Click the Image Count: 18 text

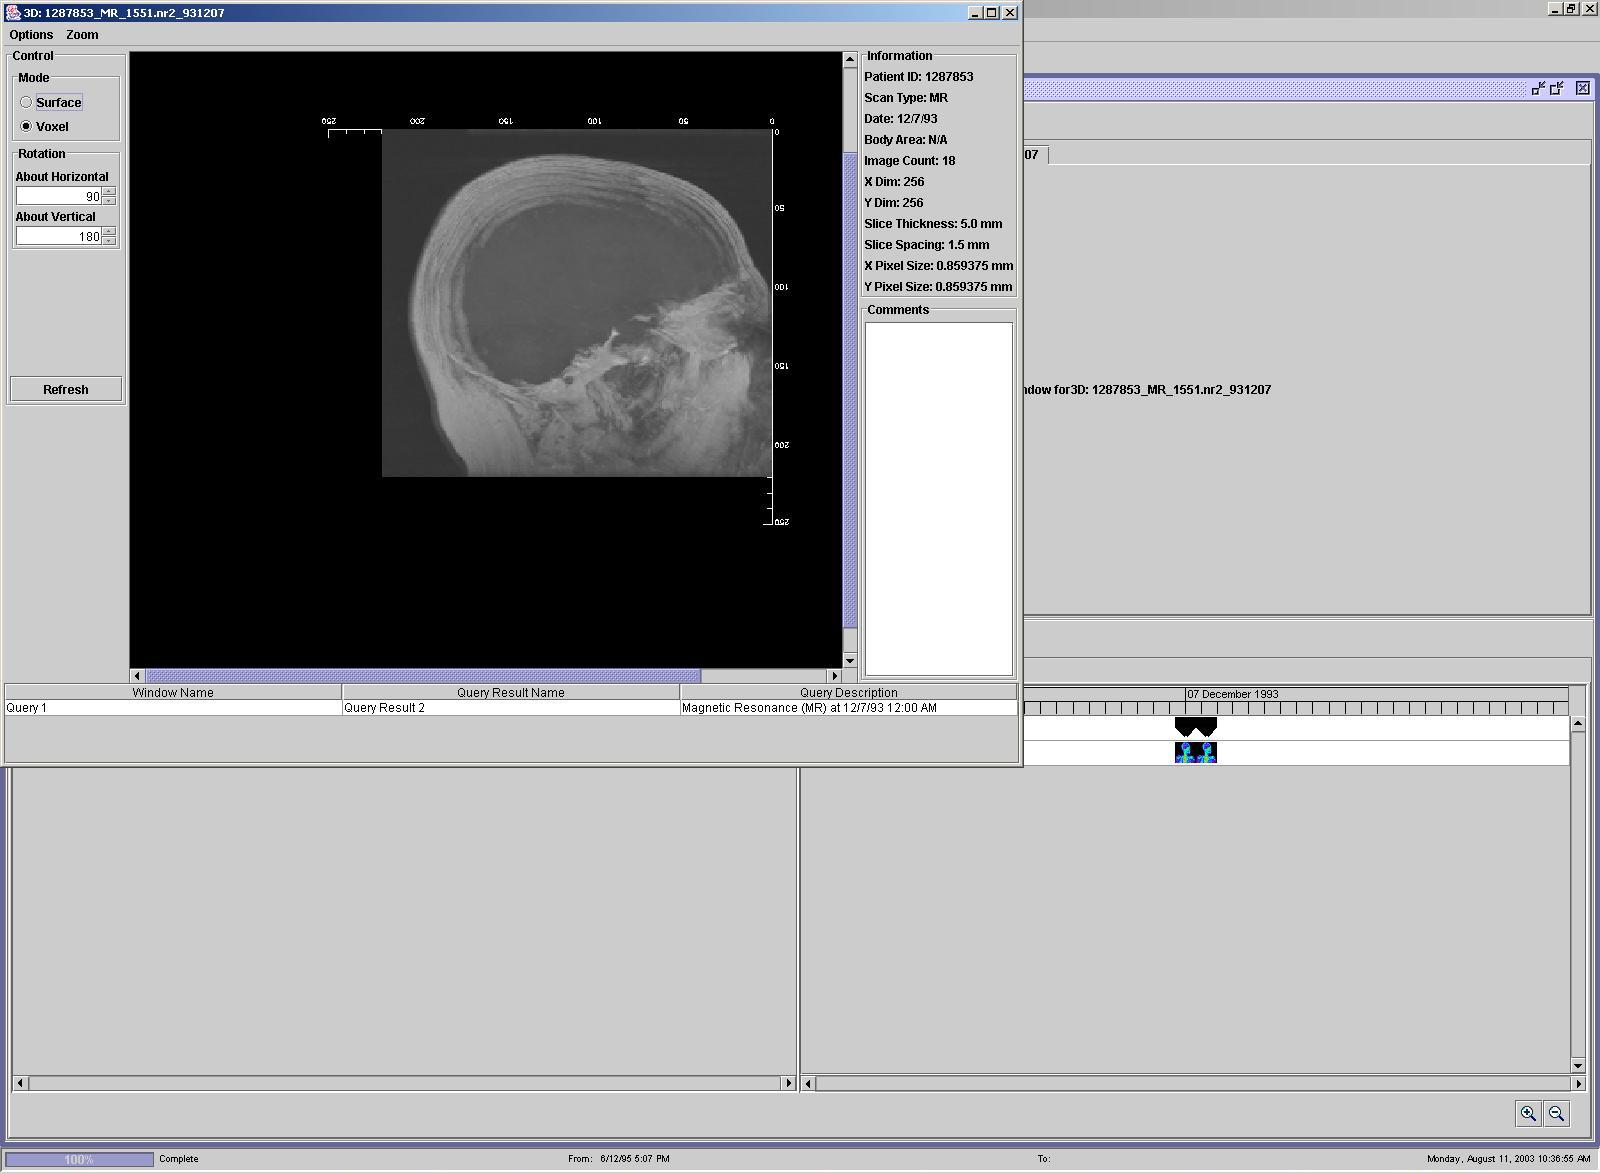(x=910, y=161)
